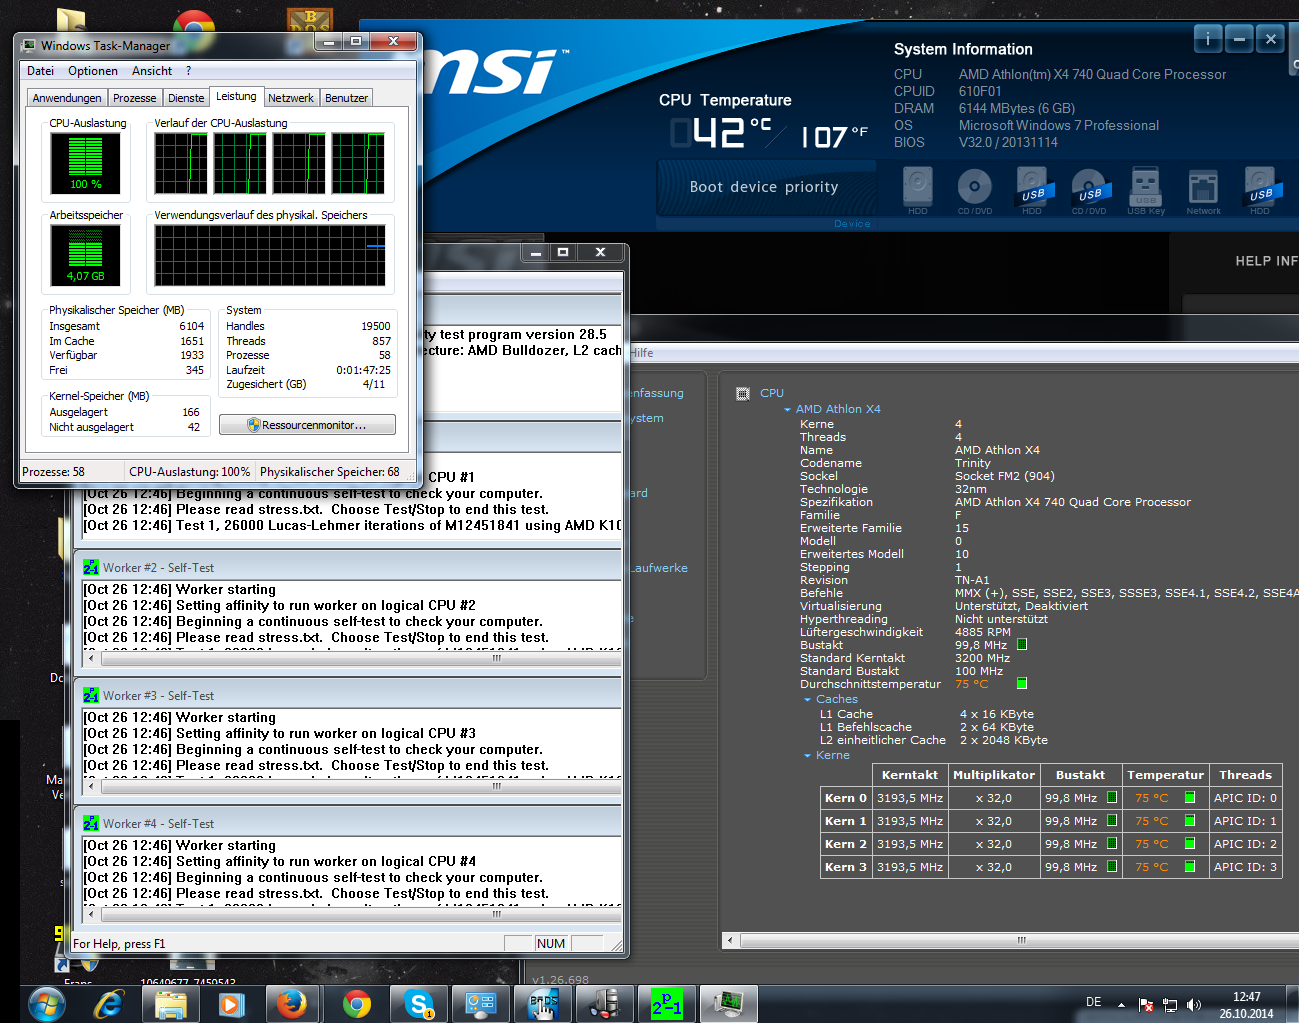Collapse the AMD Athlon X4 tree node

point(787,410)
